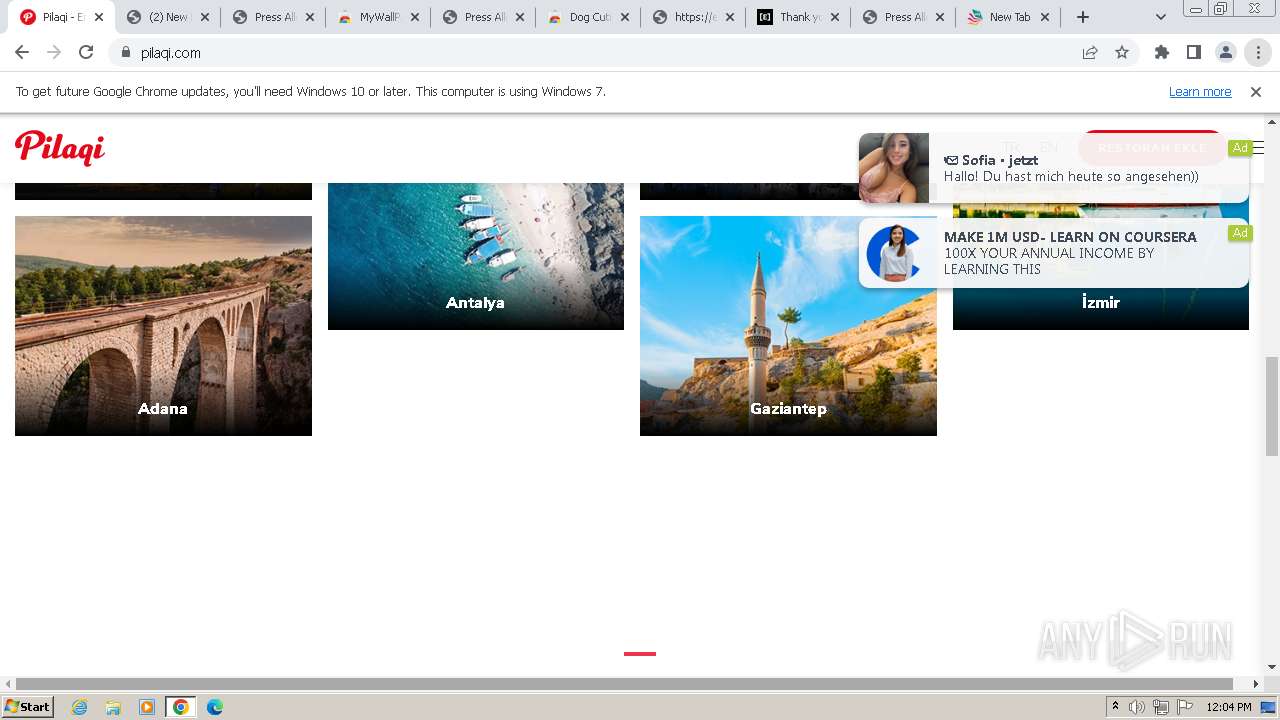Click the scroll right arrow
The image size is (1280, 720).
click(1257, 684)
